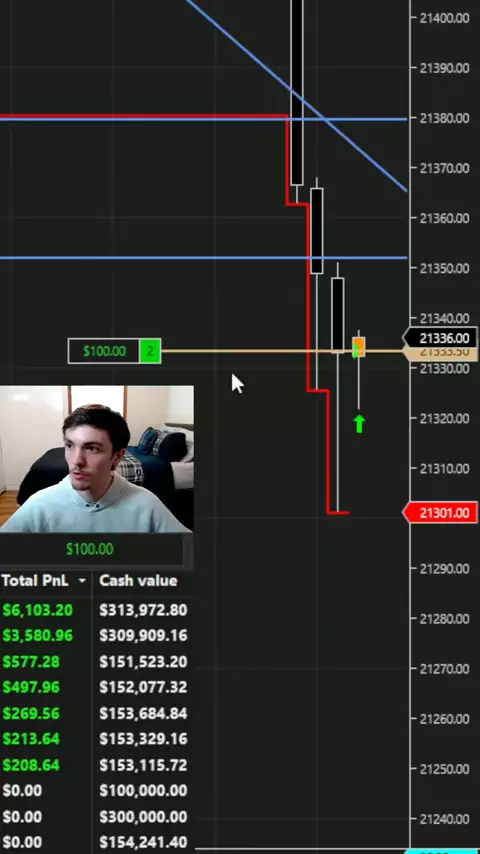Select the row with $6,103.20 PnL
The height and width of the screenshot is (854, 480).
pos(96,610)
